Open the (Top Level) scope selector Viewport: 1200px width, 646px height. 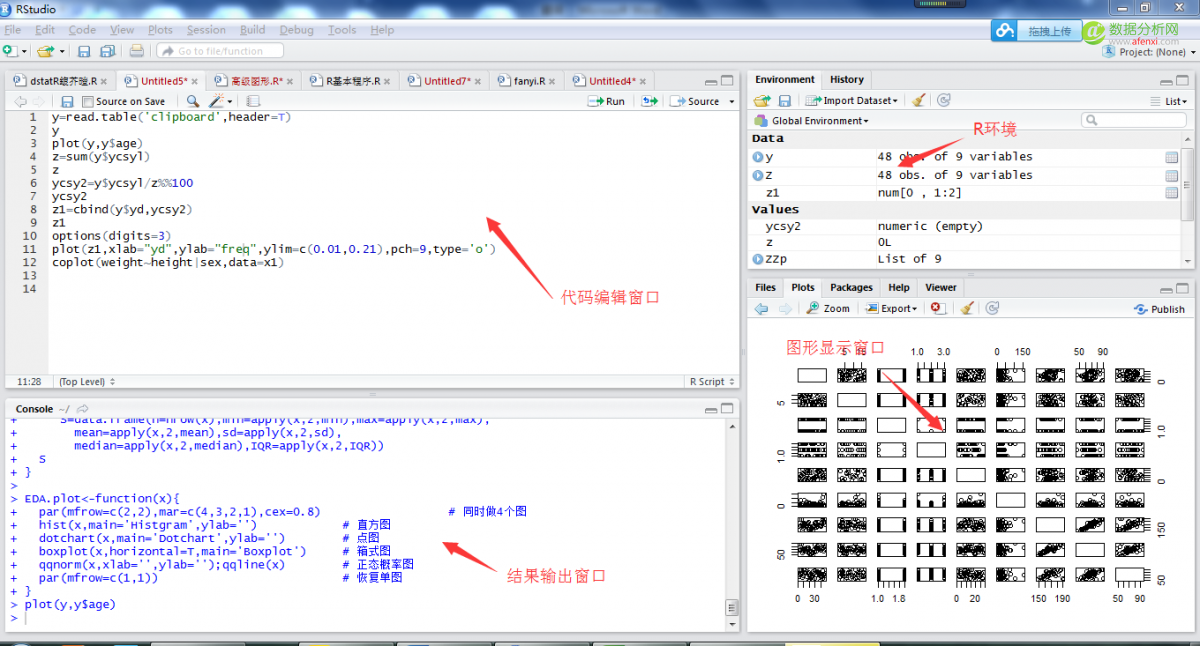(x=87, y=381)
